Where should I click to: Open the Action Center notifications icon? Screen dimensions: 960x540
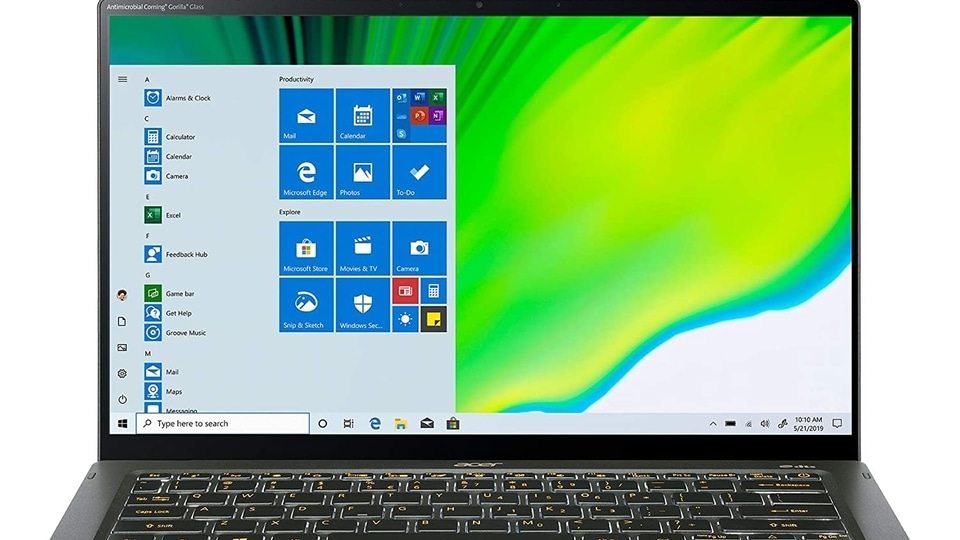click(x=837, y=424)
